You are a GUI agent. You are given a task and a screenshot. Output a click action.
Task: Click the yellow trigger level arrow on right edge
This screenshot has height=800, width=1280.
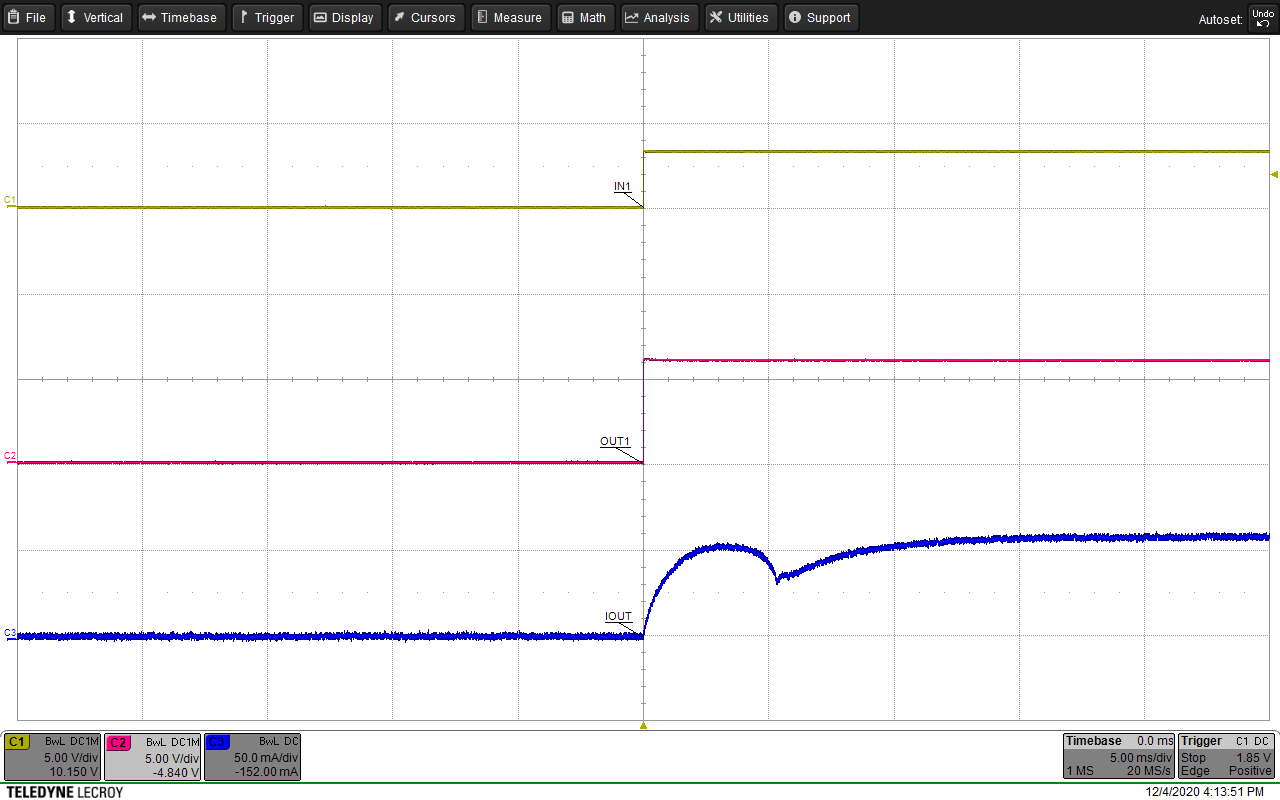(x=1273, y=174)
